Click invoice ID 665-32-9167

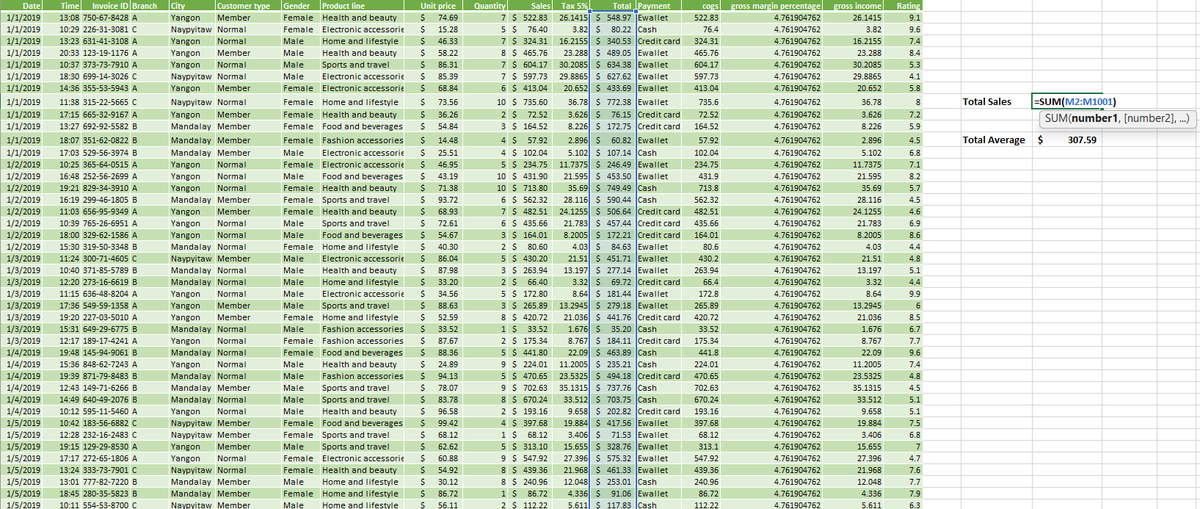pyautogui.click(x=104, y=116)
